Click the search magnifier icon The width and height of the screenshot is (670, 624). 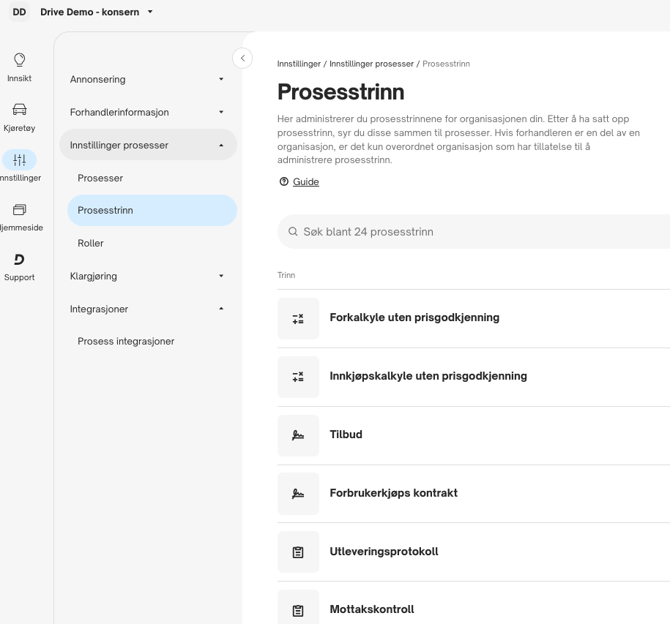click(x=293, y=232)
